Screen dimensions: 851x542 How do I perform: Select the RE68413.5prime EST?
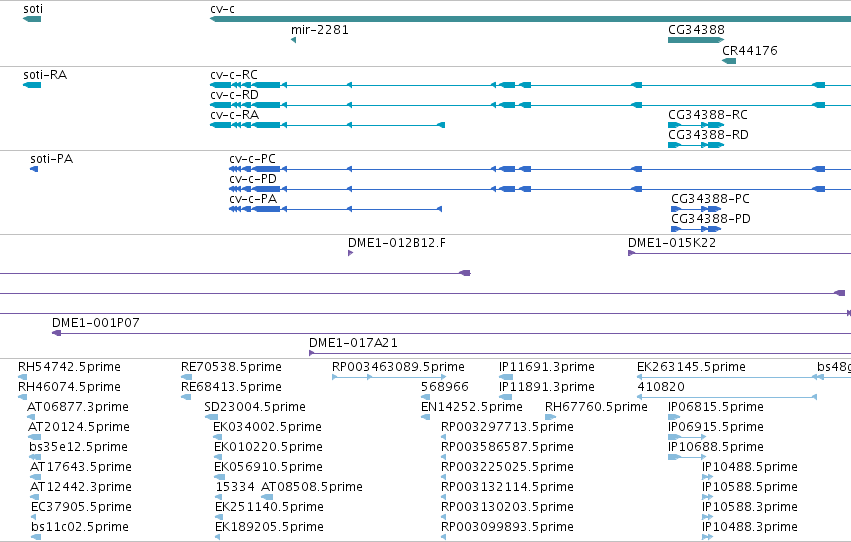coord(186,397)
